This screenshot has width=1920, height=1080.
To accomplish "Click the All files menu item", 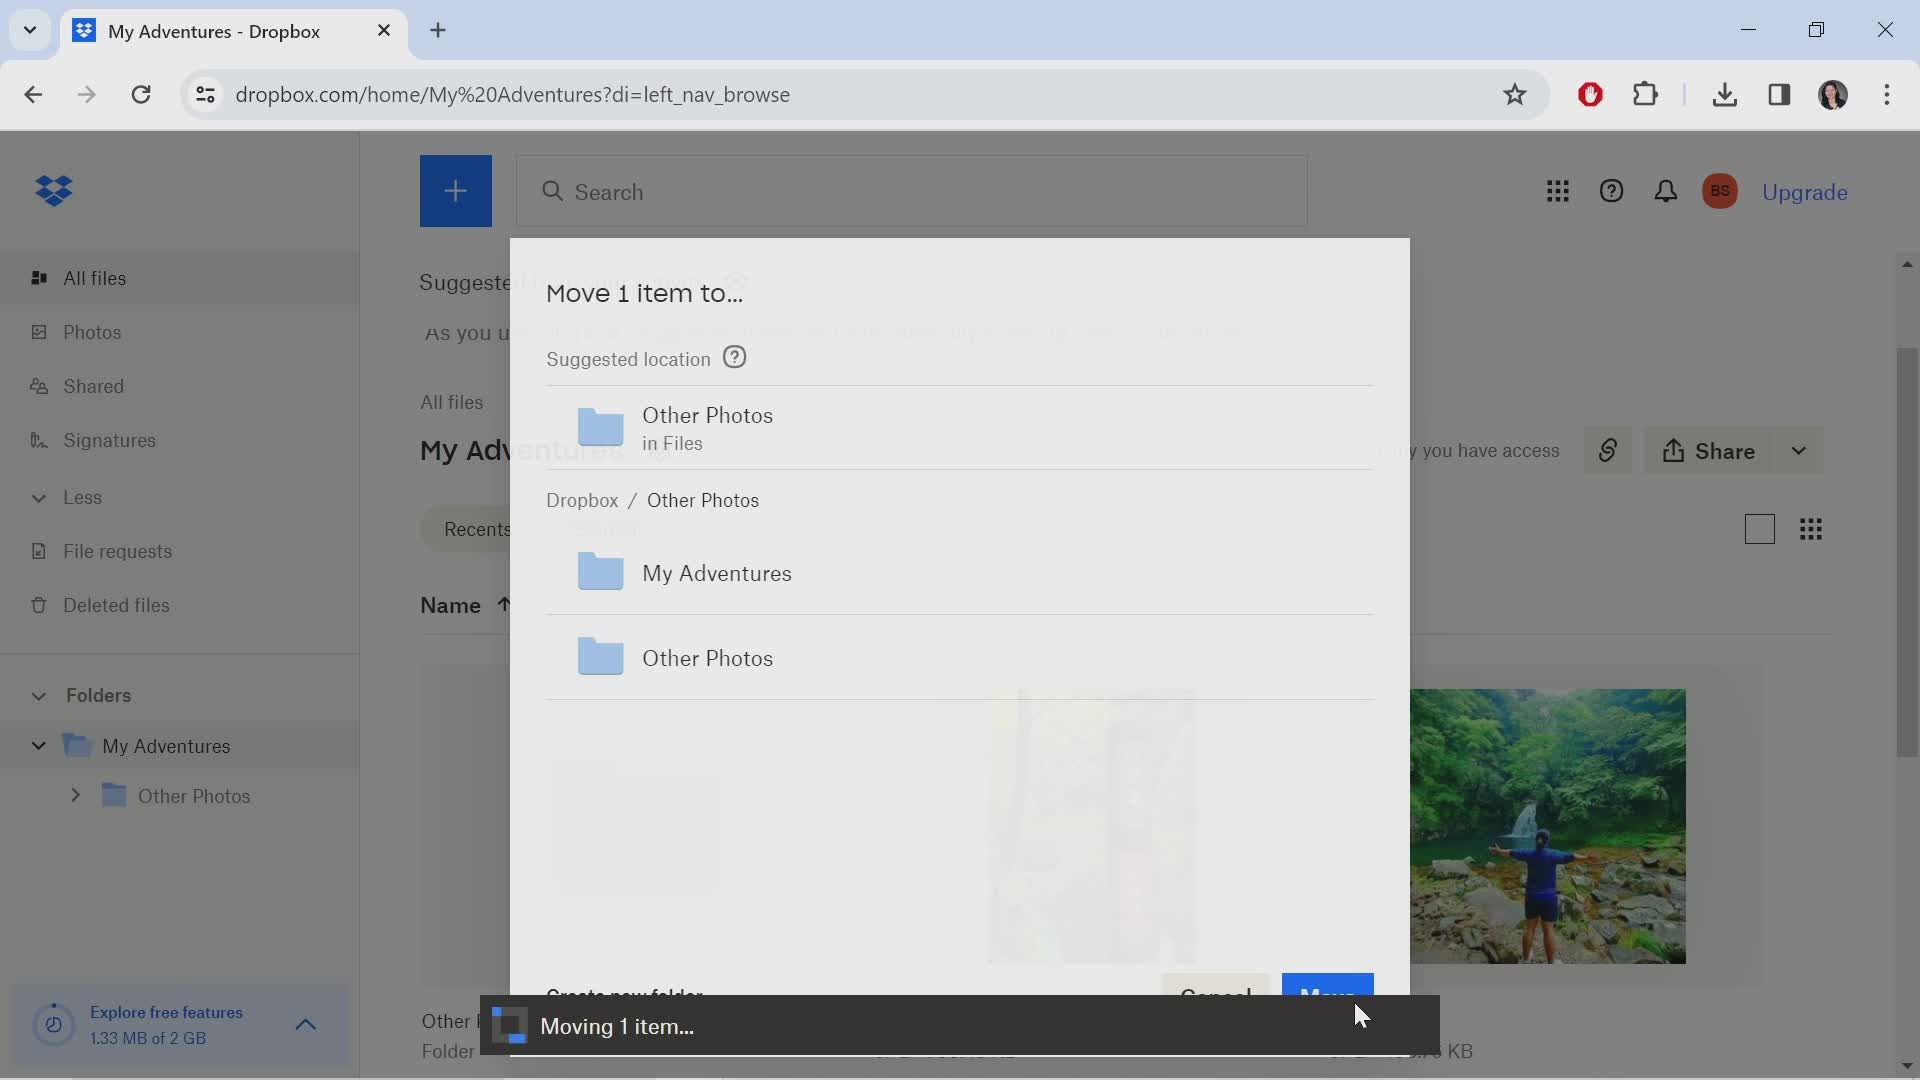I will [95, 277].
